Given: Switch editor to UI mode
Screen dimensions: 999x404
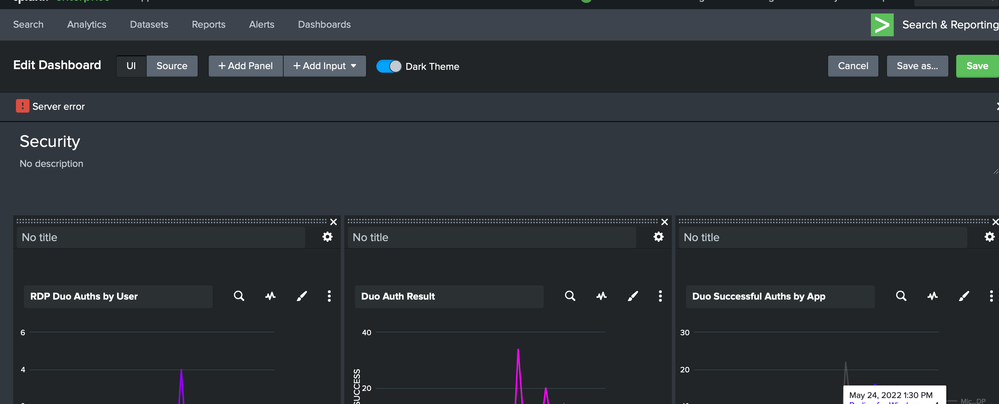Looking at the screenshot, I should pyautogui.click(x=131, y=66).
